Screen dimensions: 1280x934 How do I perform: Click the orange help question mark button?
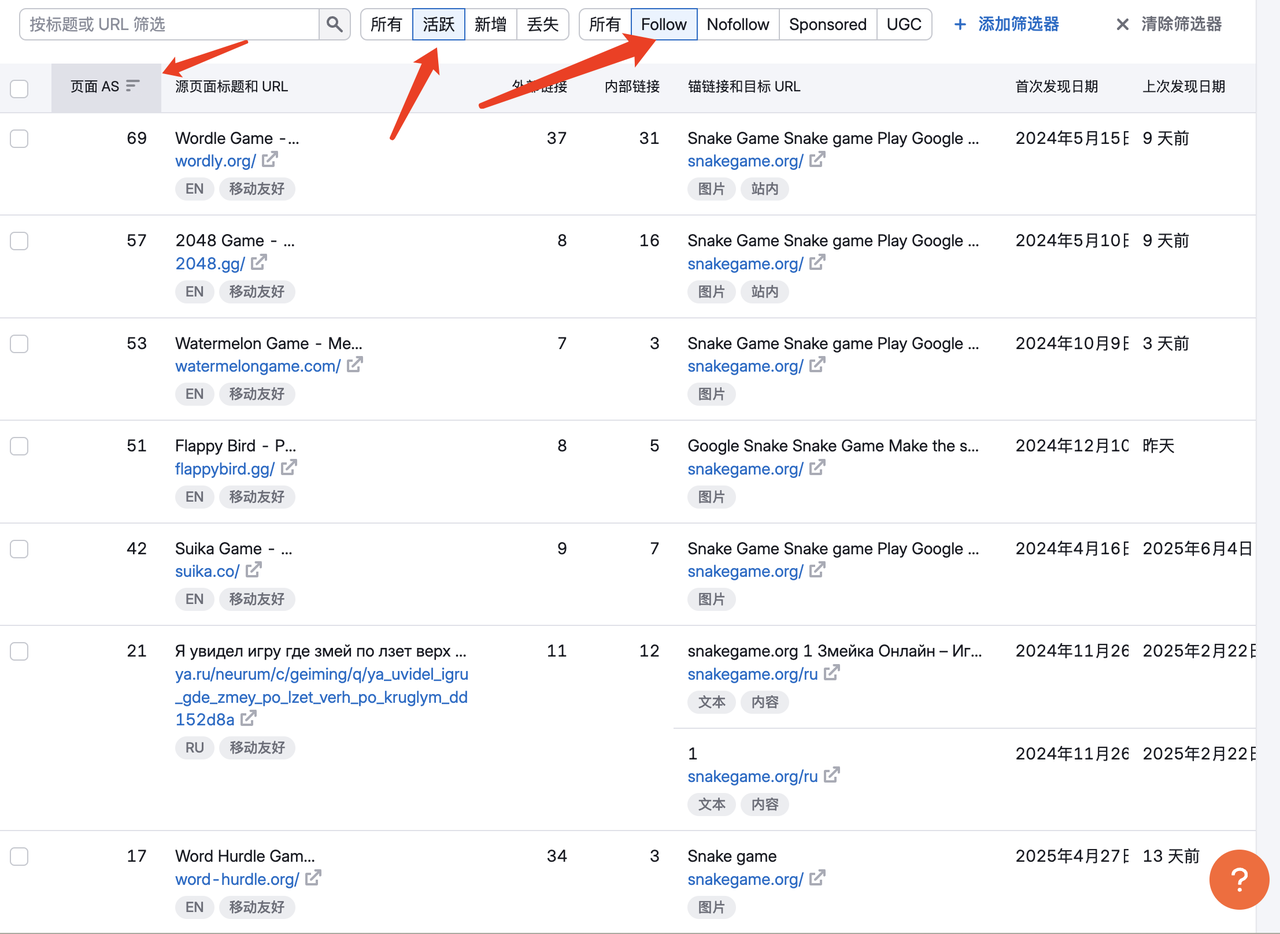[x=1238, y=880]
